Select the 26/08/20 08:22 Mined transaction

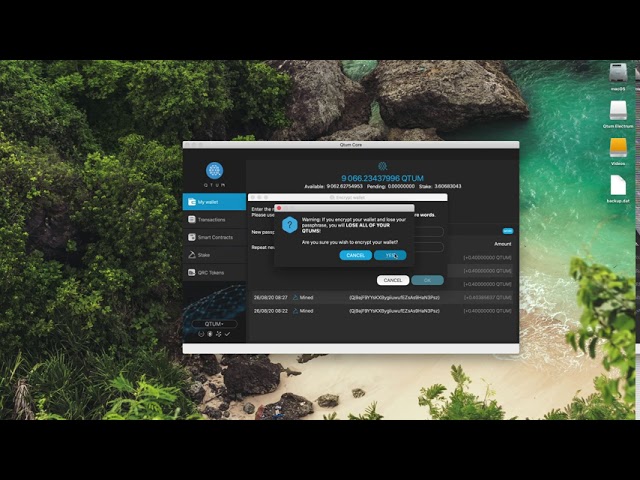382,311
